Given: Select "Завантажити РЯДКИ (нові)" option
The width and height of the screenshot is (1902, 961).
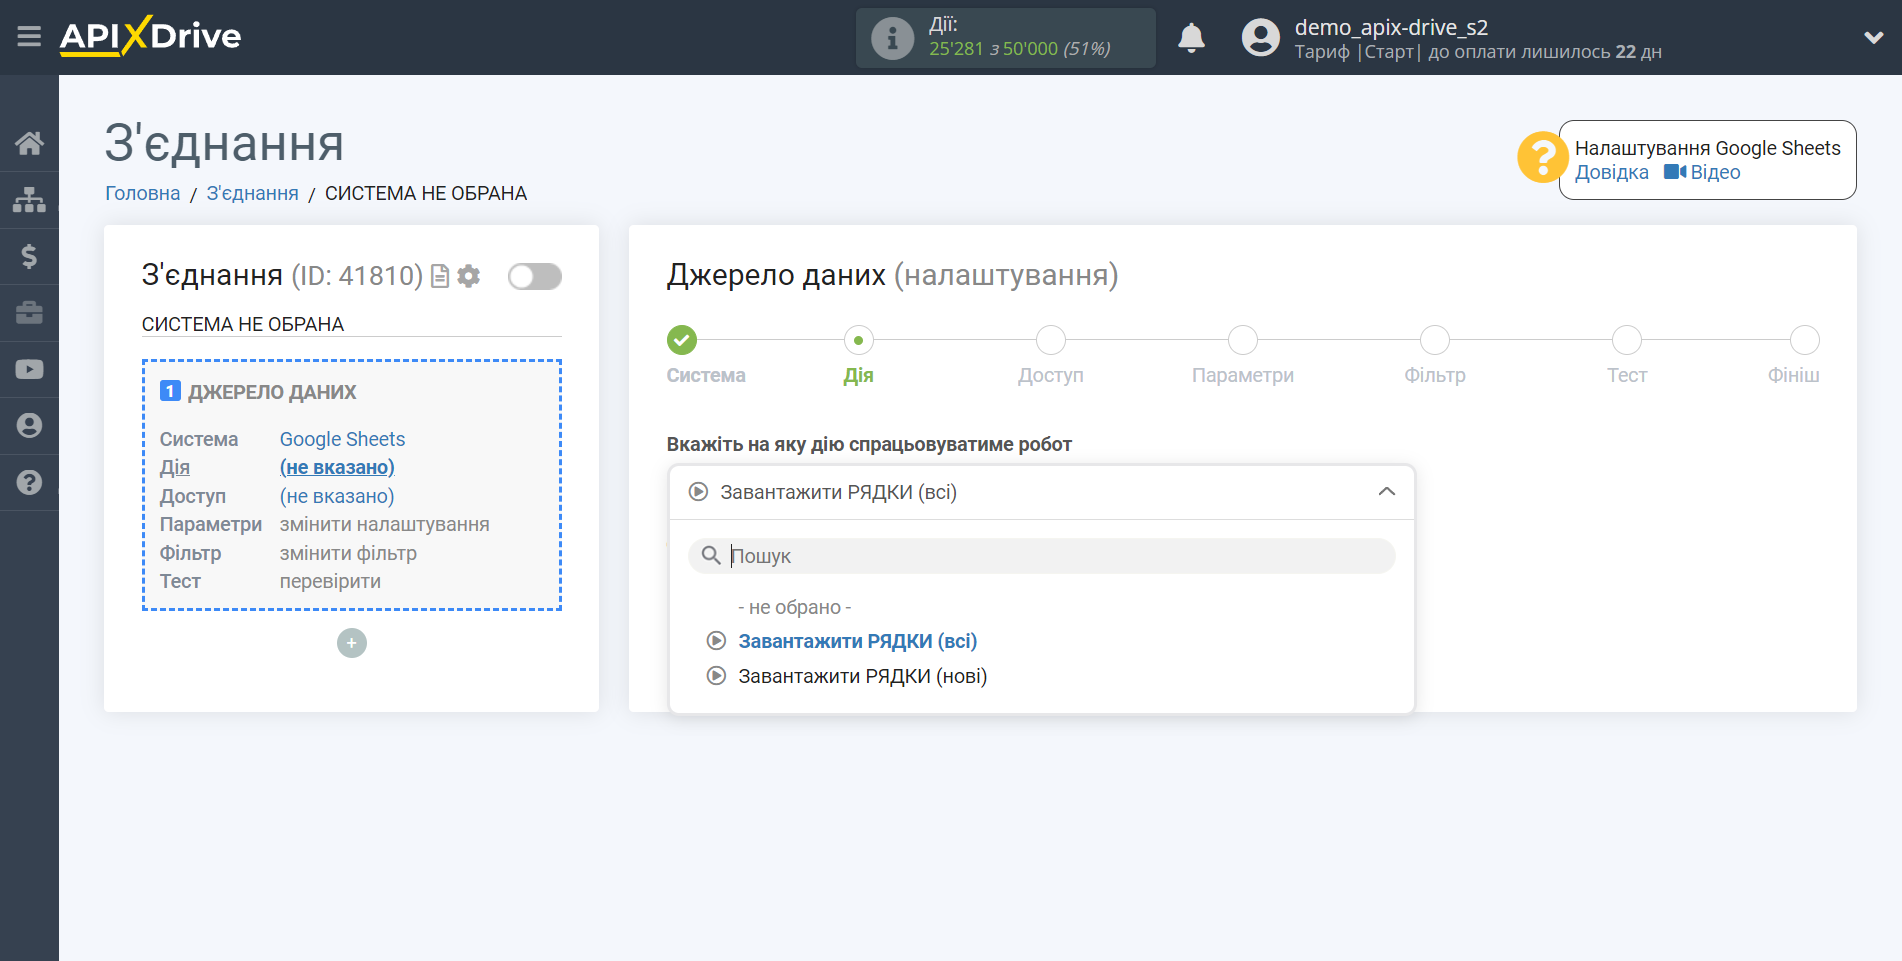Looking at the screenshot, I should coord(862,676).
